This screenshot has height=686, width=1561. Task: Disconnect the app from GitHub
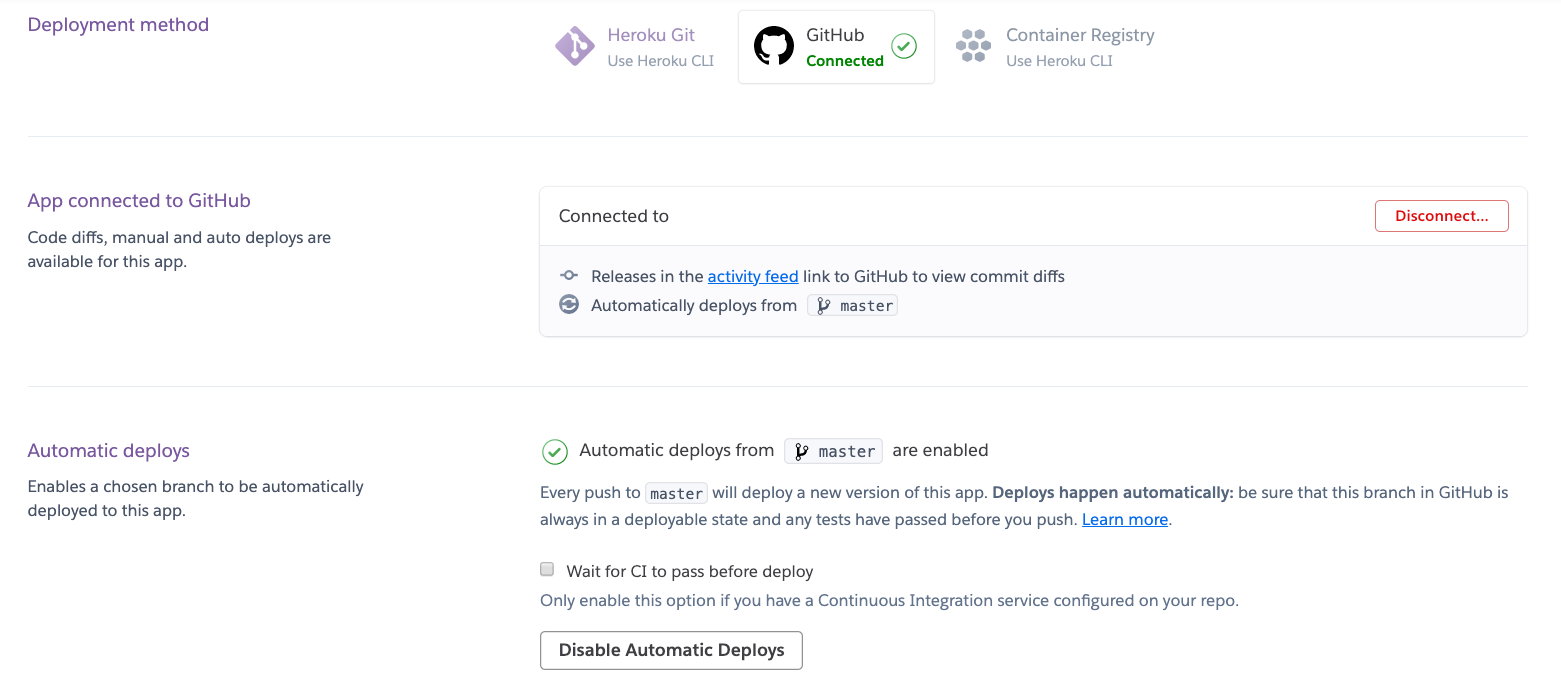tap(1442, 216)
